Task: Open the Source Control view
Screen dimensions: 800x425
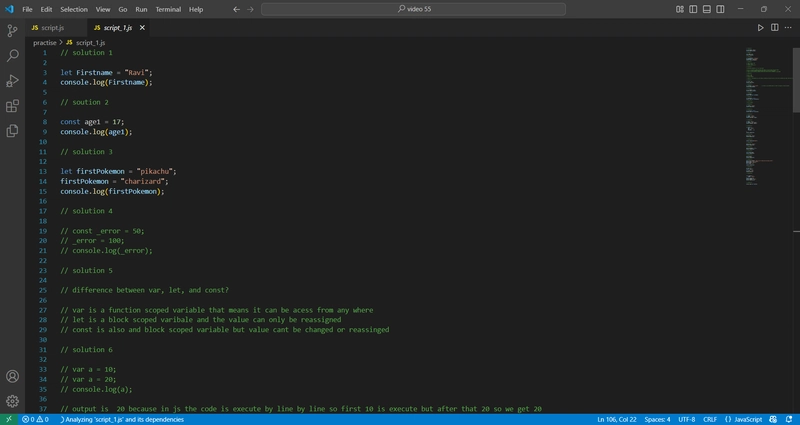Action: 12,31
